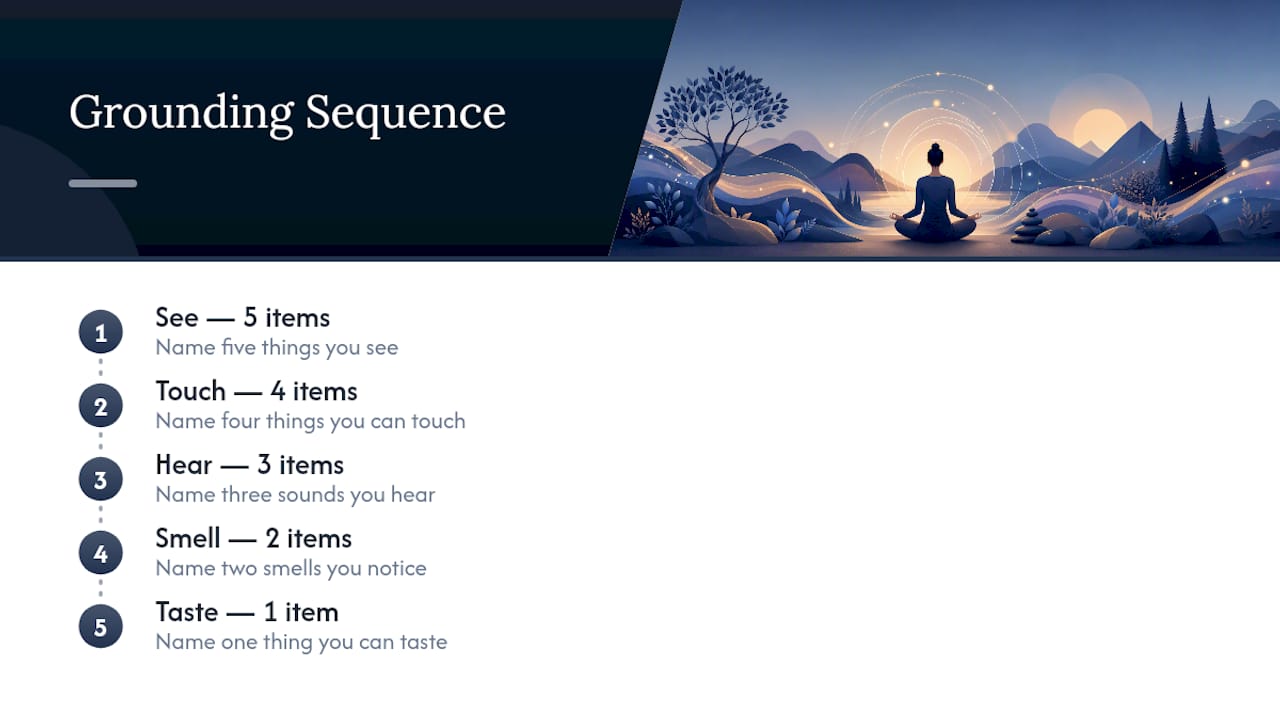Click 'Name one thing you can taste' text

coord(301,642)
